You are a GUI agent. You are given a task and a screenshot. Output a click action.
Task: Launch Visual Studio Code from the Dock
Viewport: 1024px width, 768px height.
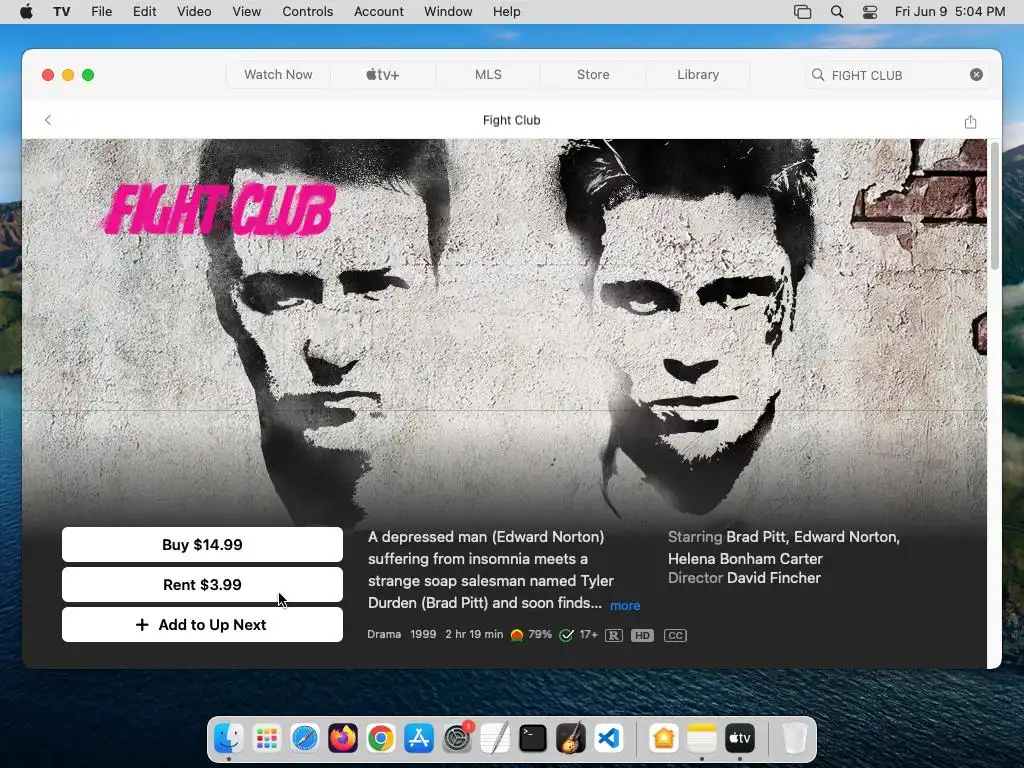click(x=609, y=739)
